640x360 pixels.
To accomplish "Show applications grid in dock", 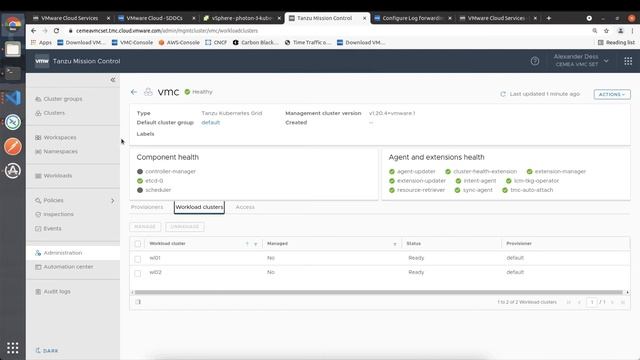I will tap(13, 348).
